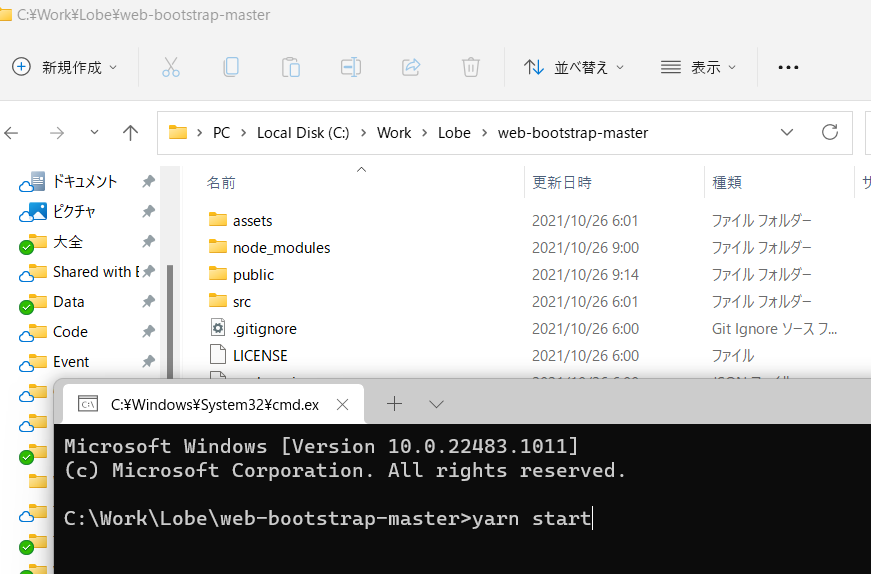The width and height of the screenshot is (871, 574).
Task: Unpin Code using its pin icon
Action: [148, 331]
